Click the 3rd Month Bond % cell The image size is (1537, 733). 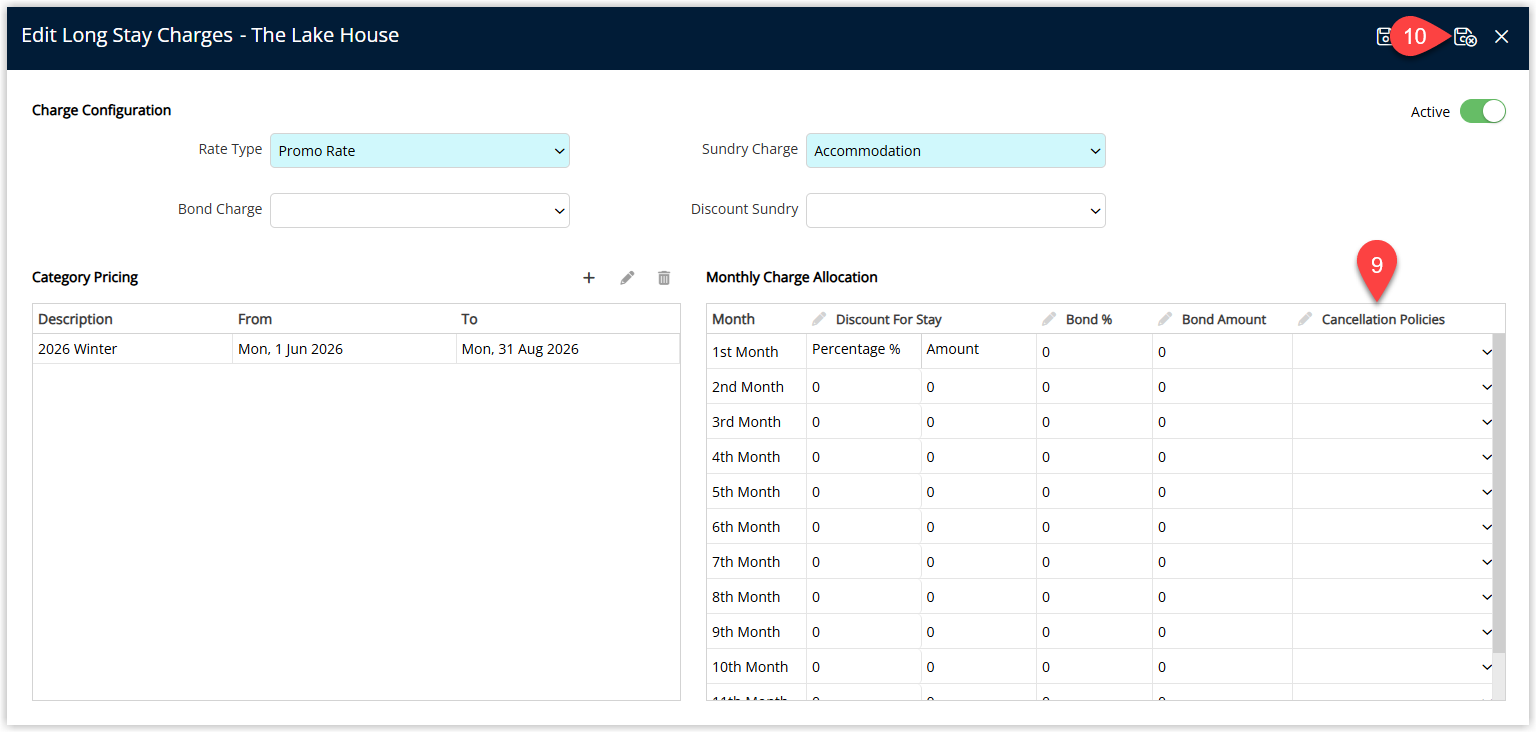coord(1094,422)
